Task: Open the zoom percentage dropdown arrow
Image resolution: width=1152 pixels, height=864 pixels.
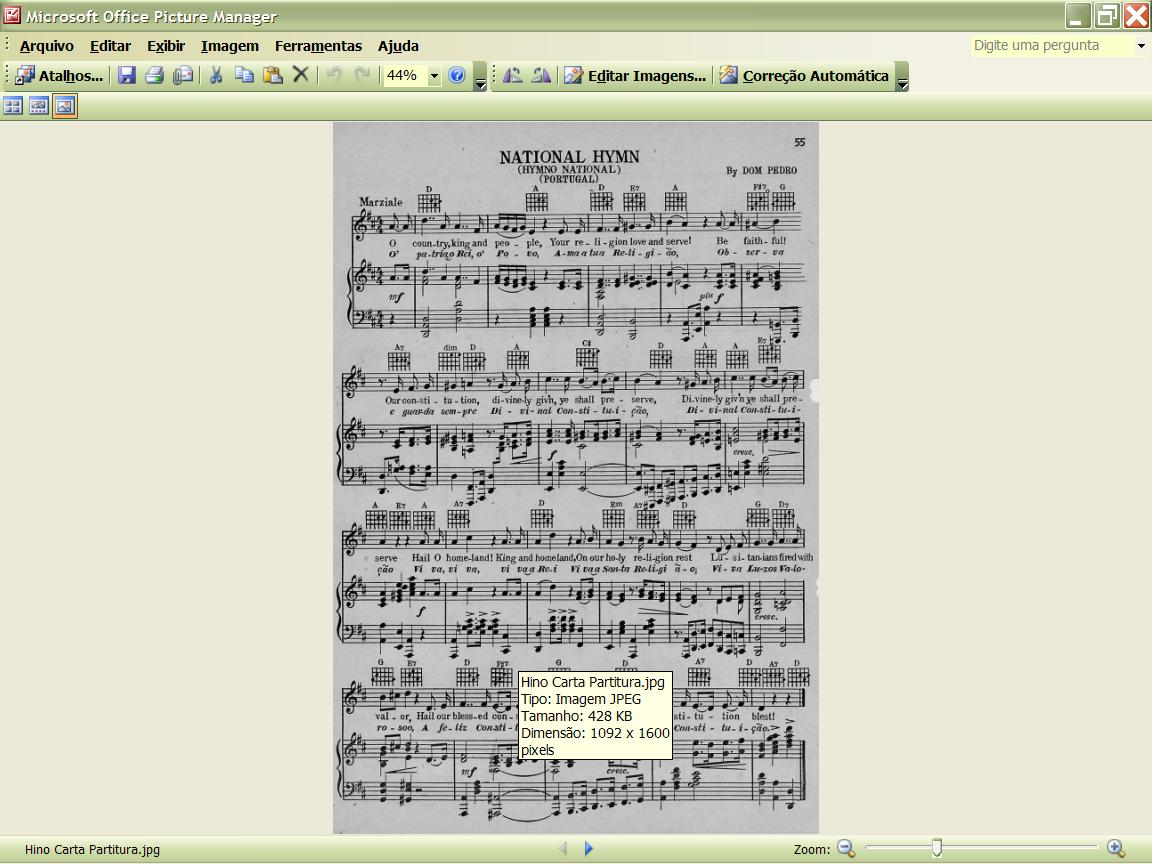Action: [434, 76]
